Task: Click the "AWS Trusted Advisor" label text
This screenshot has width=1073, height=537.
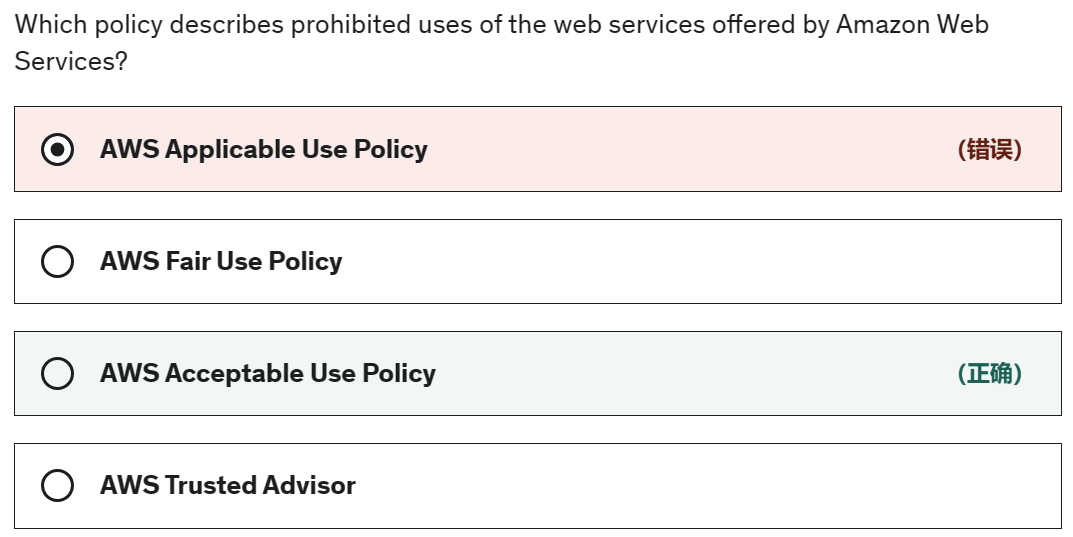Action: tap(227, 486)
